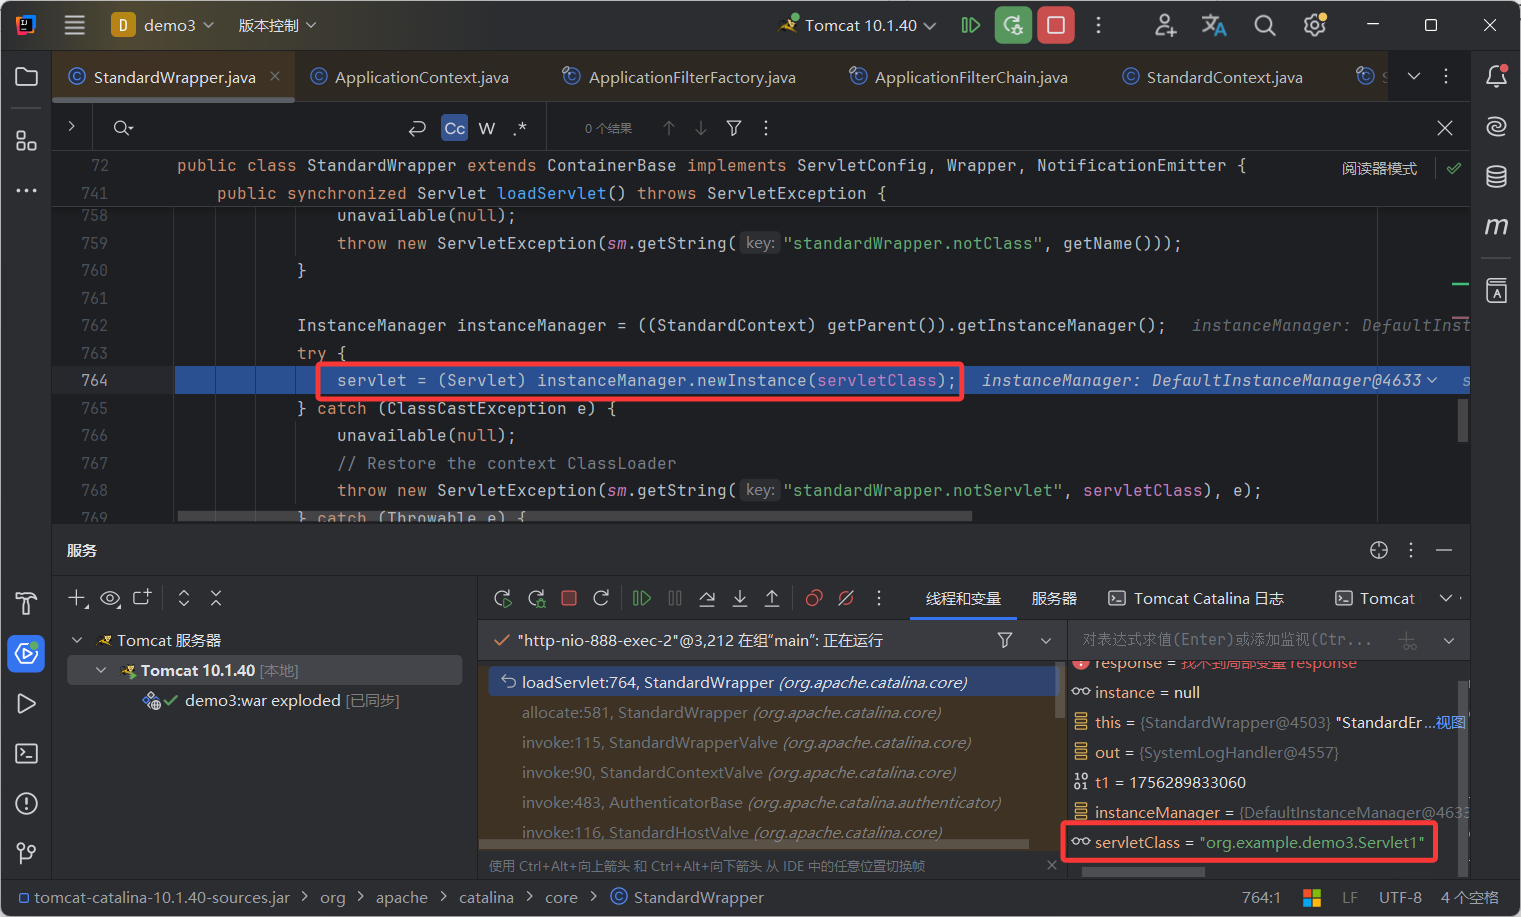Switch to the ApplicationFilterChain.java editor tab
The width and height of the screenshot is (1521, 917).
tap(970, 77)
